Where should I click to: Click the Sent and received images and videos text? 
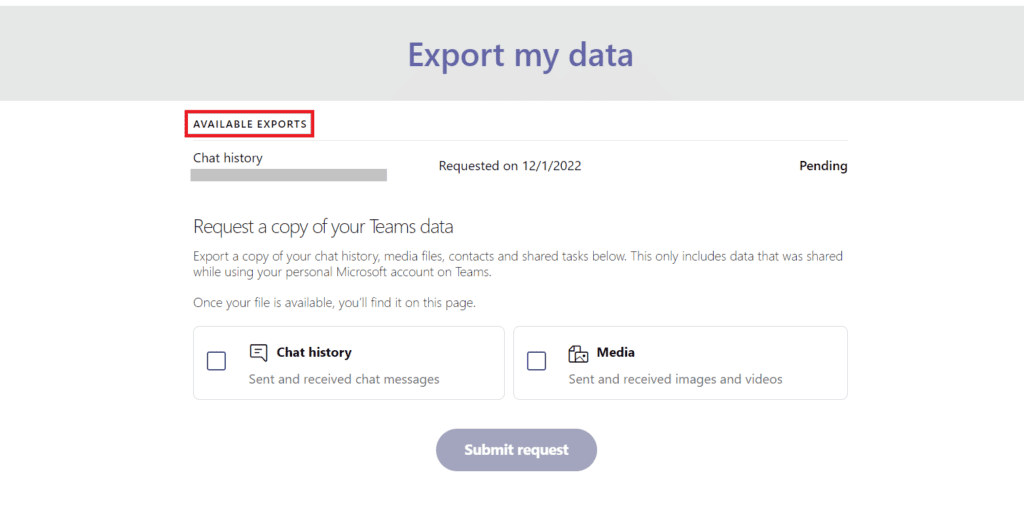click(675, 379)
